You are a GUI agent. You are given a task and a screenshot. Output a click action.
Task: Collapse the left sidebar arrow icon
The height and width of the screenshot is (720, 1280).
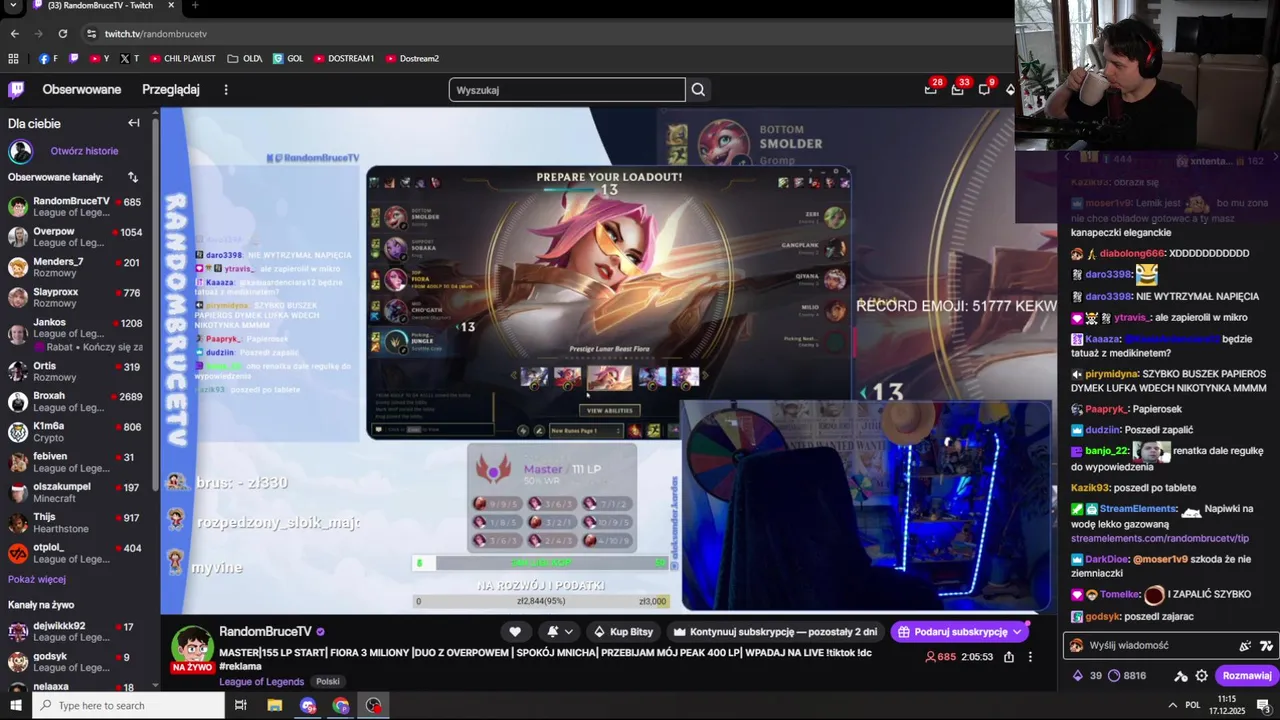click(134, 123)
